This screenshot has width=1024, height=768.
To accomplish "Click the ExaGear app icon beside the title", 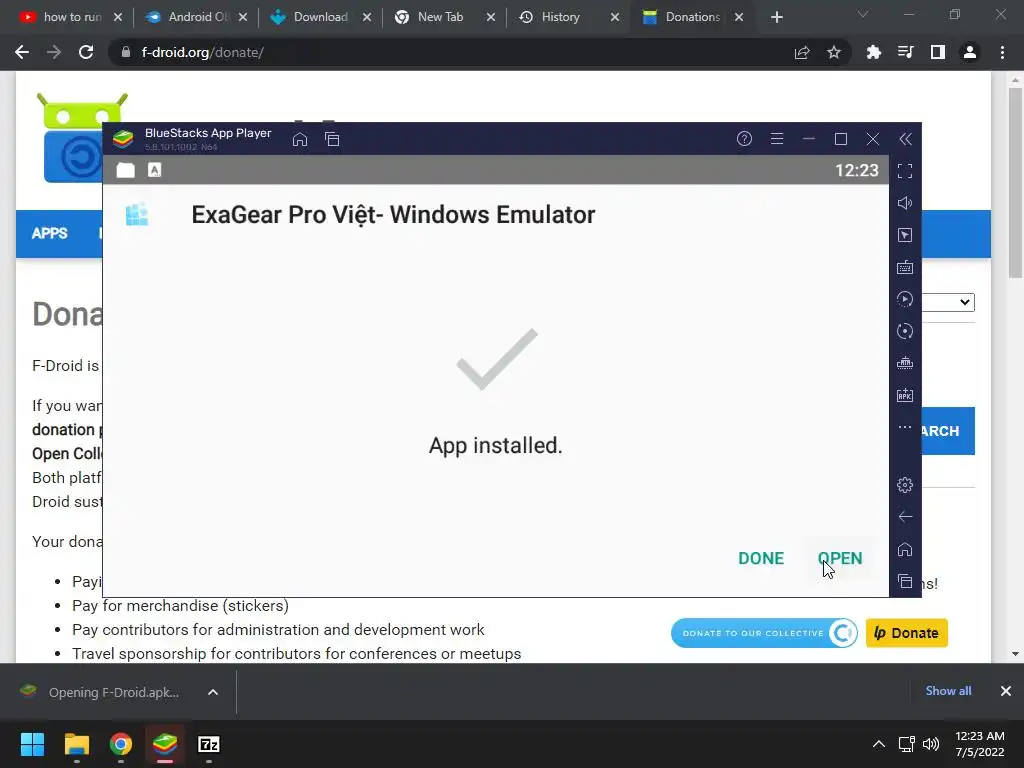I will (x=136, y=214).
